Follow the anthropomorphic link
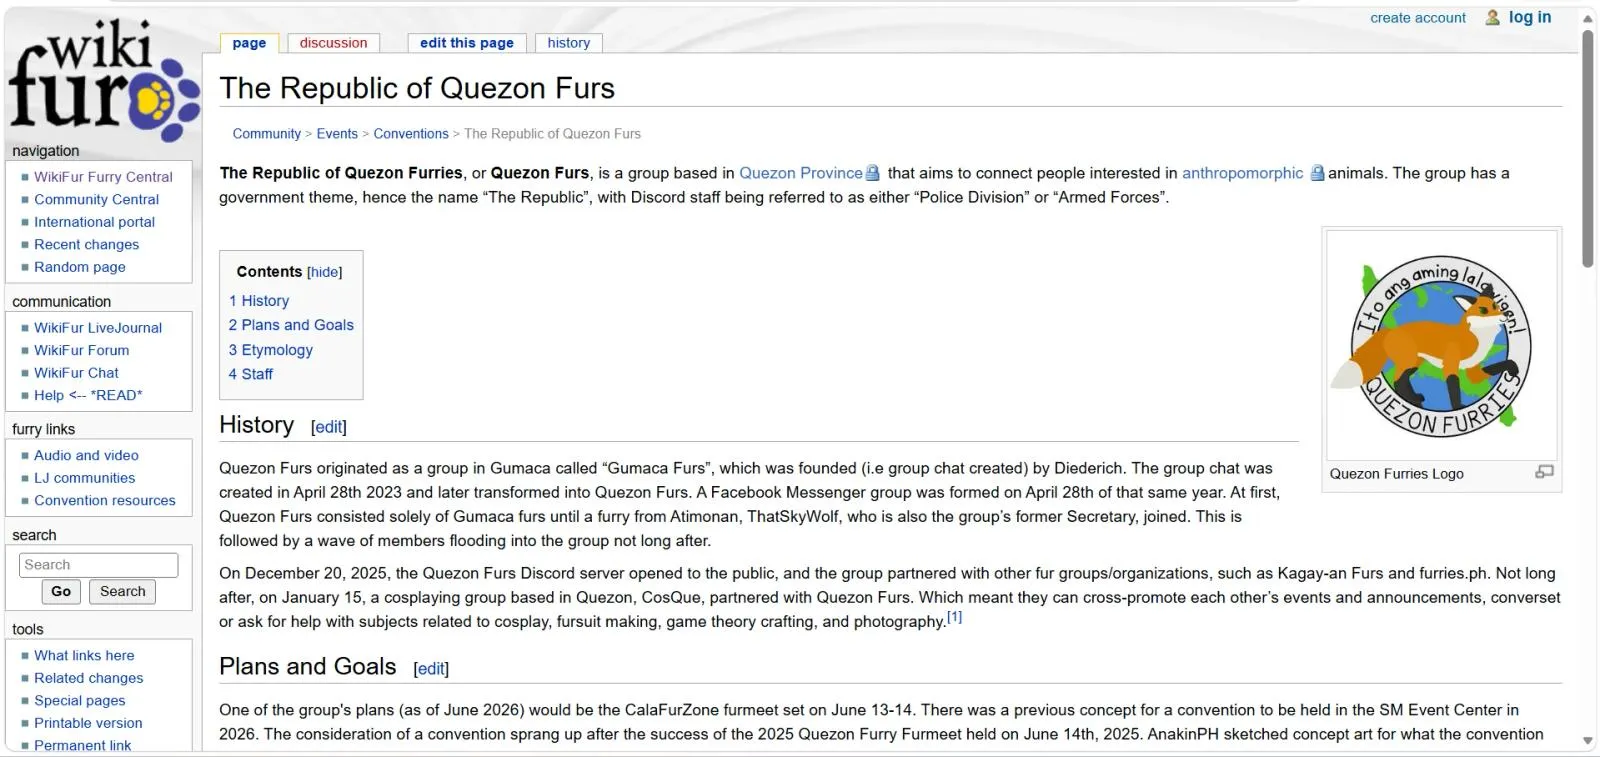This screenshot has width=1600, height=757. [x=1242, y=173]
